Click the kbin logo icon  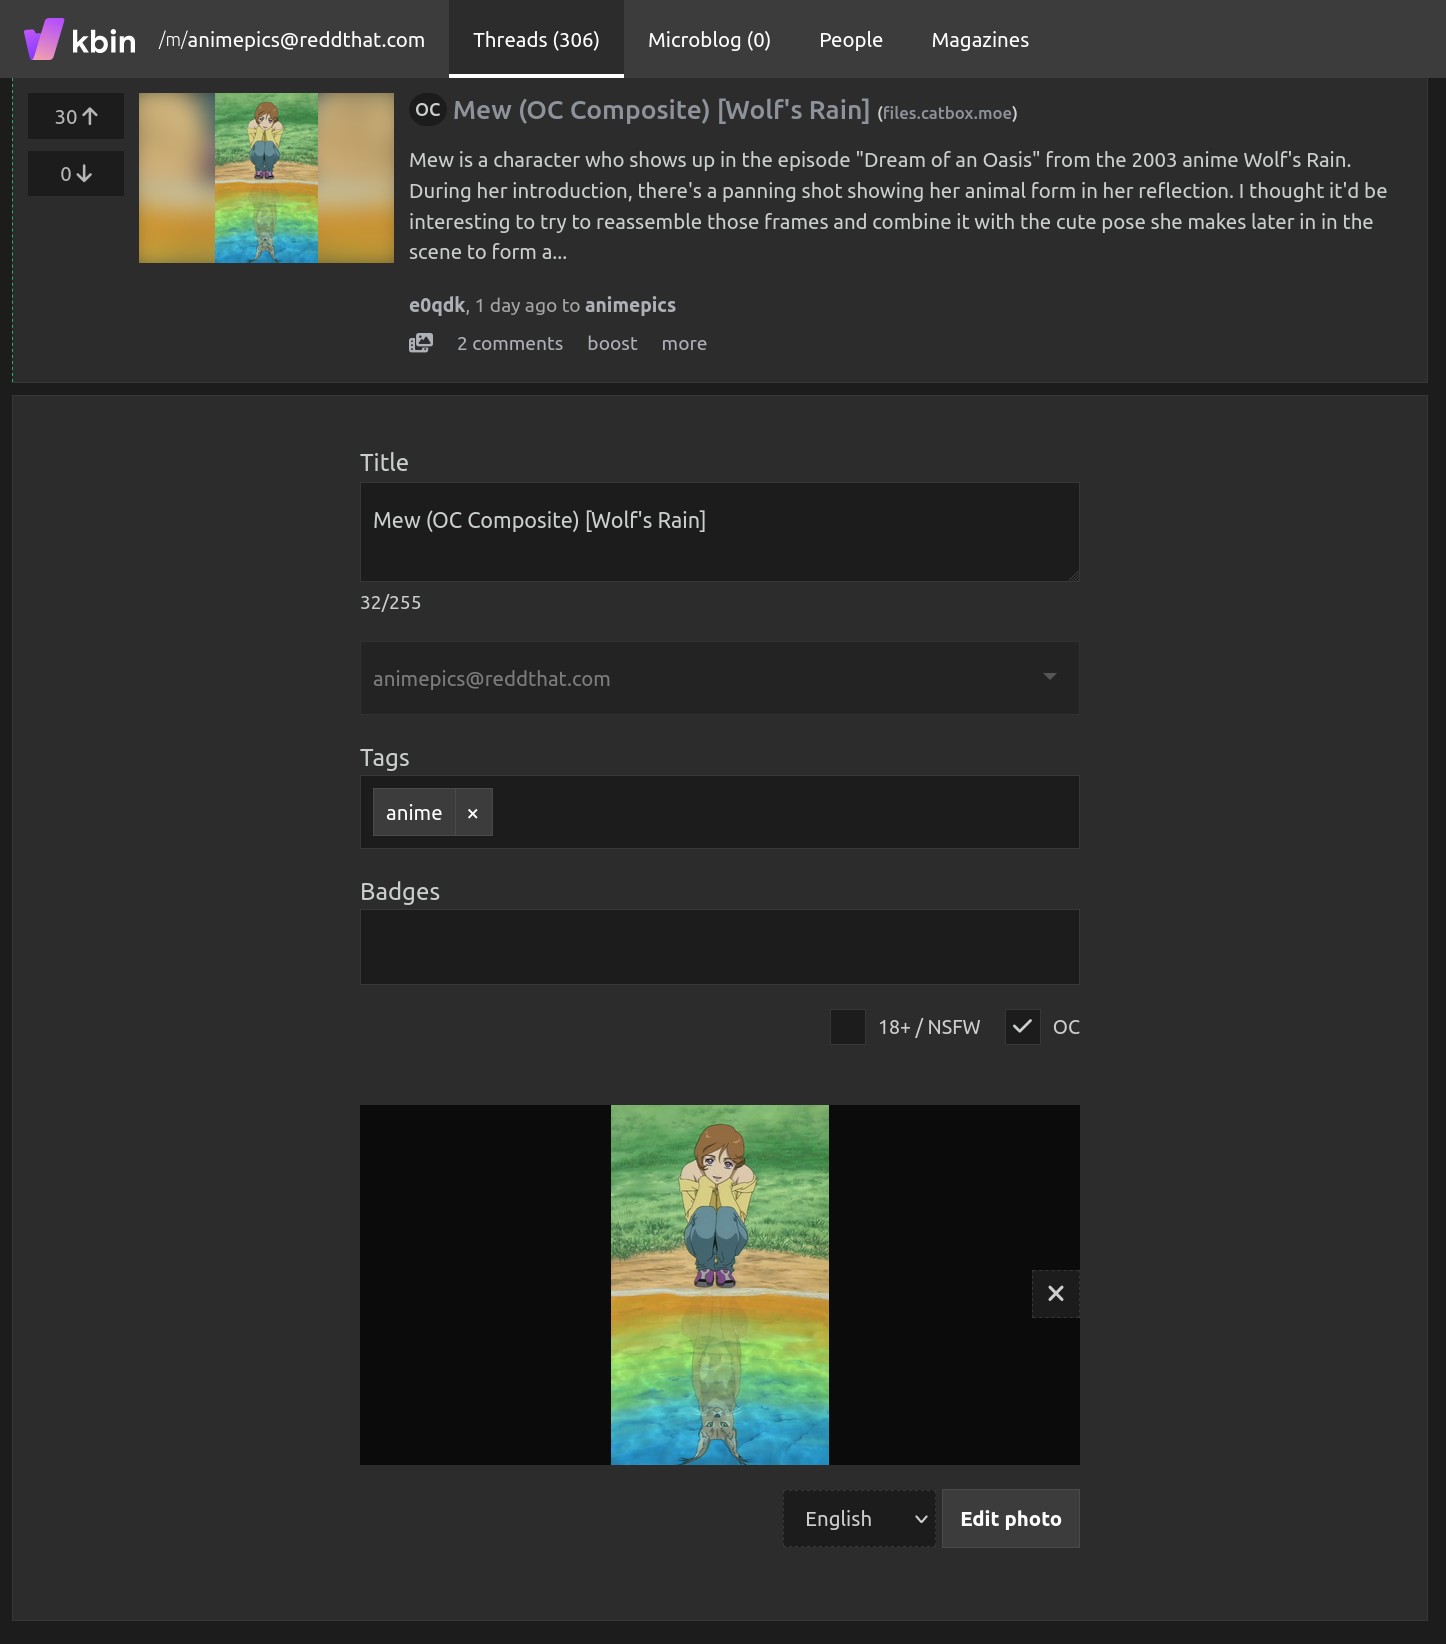click(44, 40)
